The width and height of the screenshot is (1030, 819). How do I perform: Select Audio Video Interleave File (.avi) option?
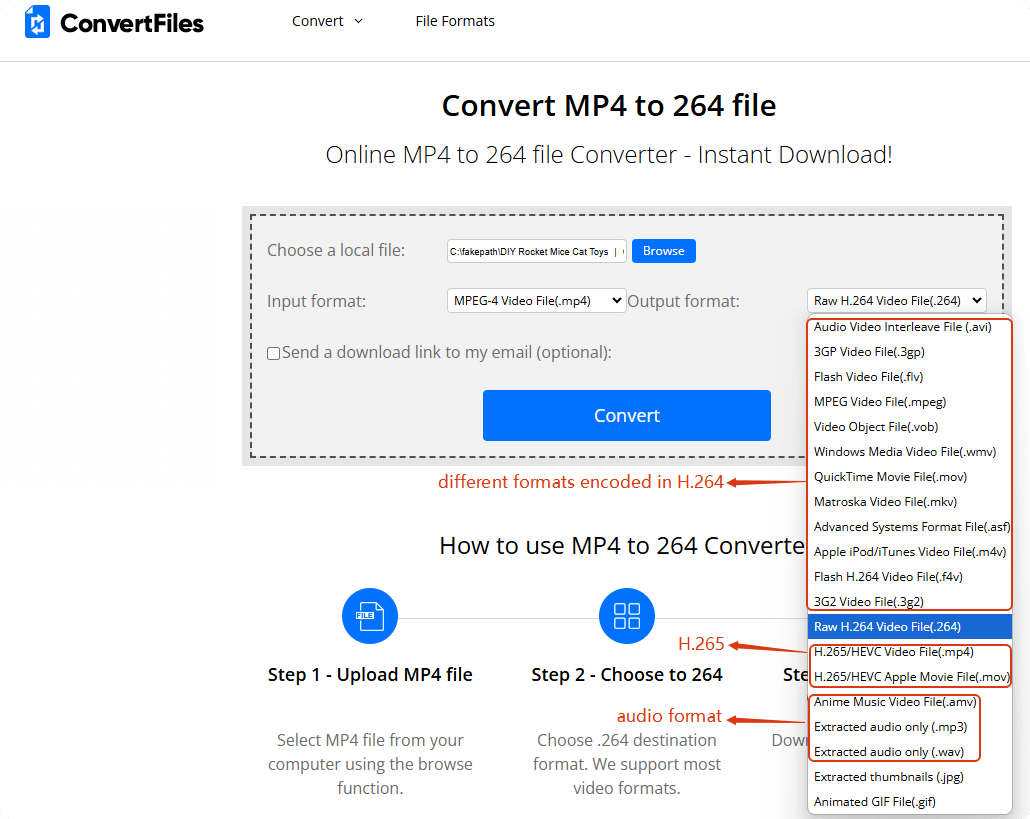[902, 327]
